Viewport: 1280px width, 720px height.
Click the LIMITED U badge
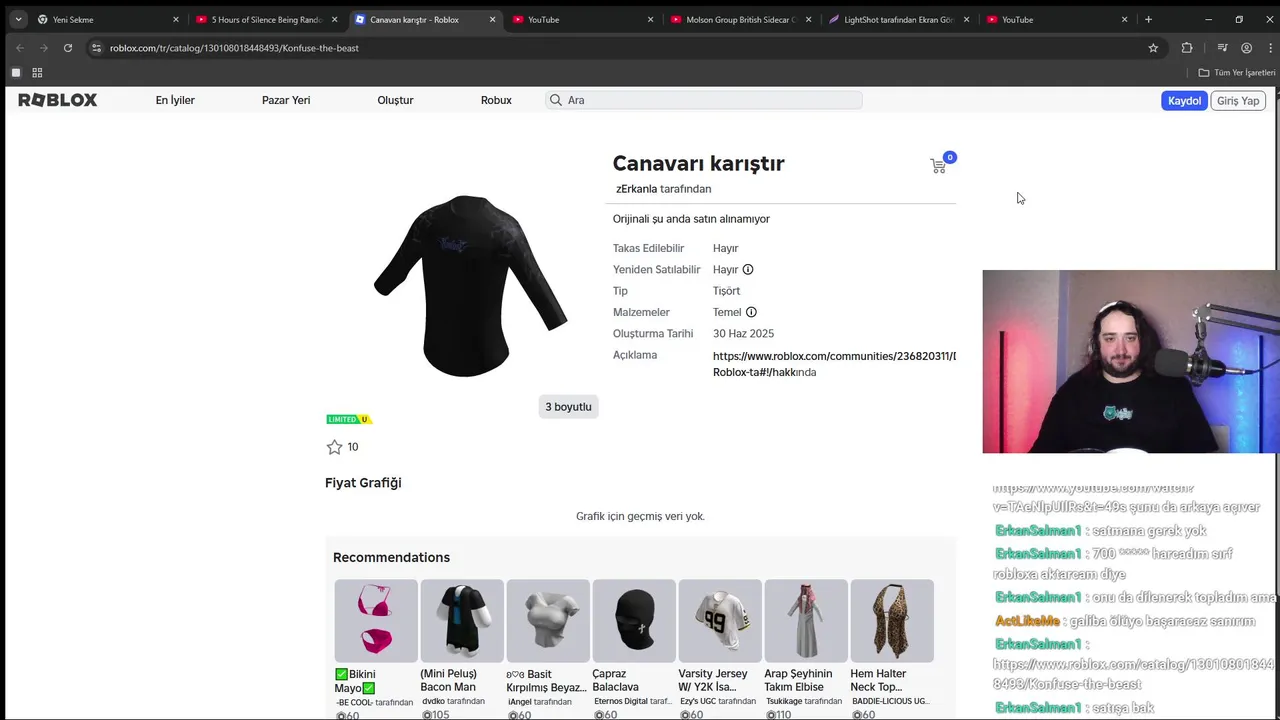(x=349, y=419)
